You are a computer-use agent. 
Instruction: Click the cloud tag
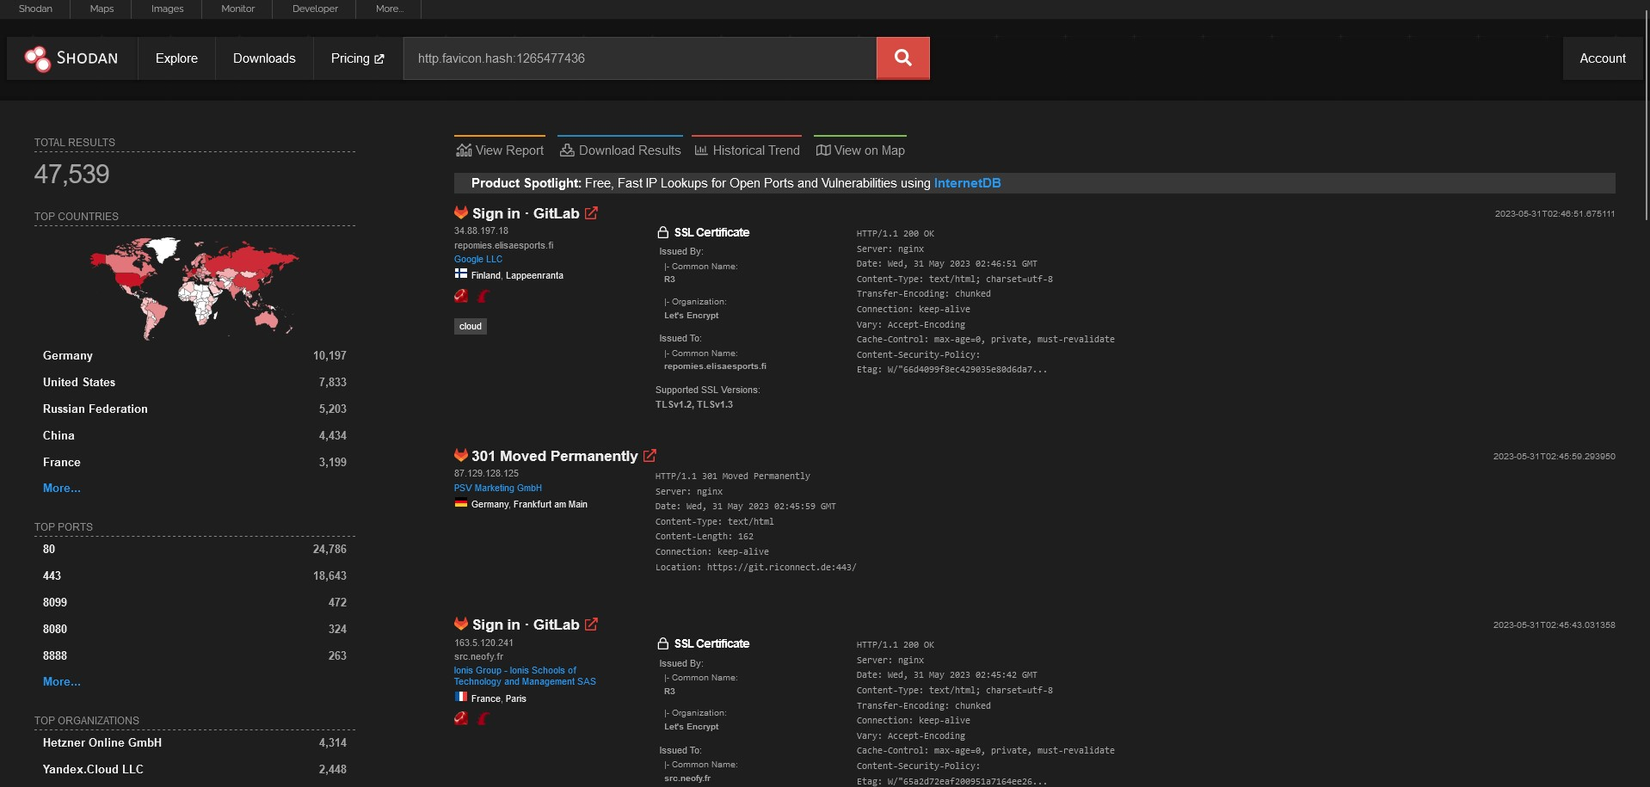tap(470, 326)
